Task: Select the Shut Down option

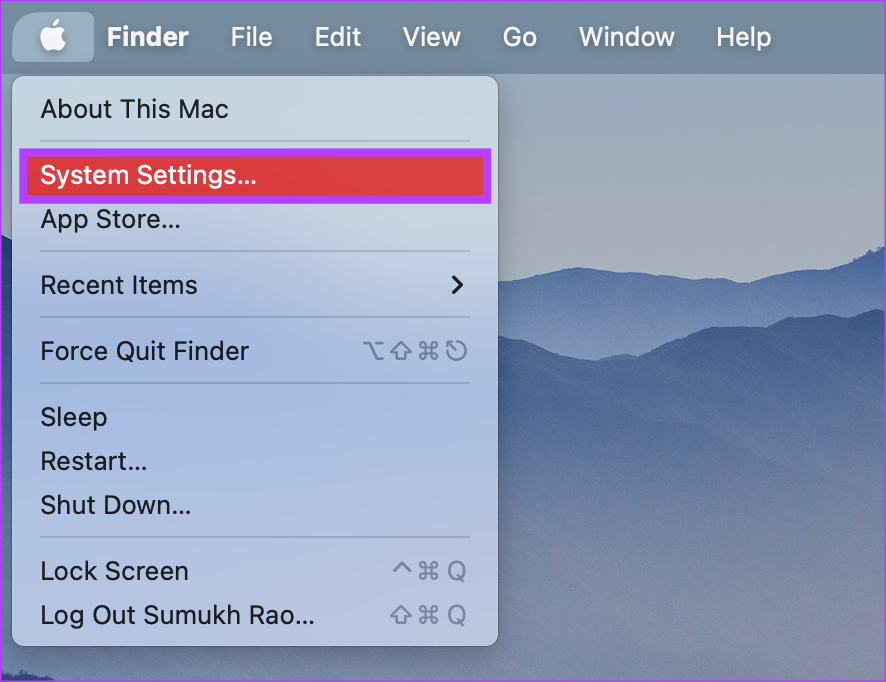Action: click(115, 505)
